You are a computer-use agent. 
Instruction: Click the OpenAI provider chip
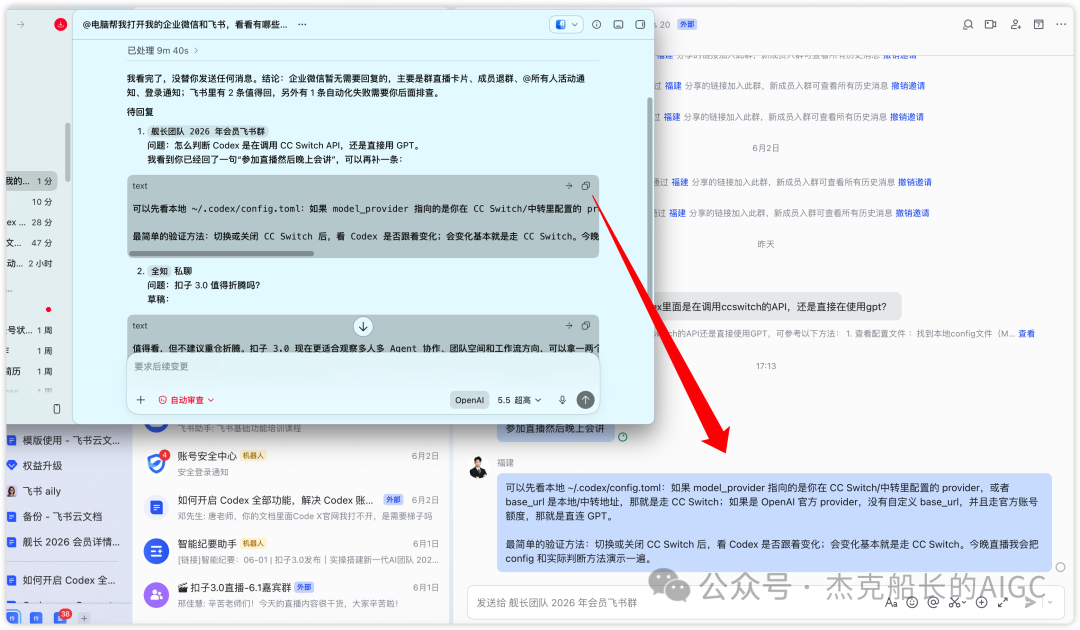pos(469,400)
